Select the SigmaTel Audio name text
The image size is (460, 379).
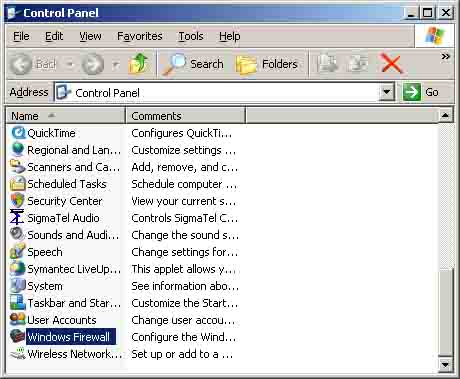coord(63,218)
